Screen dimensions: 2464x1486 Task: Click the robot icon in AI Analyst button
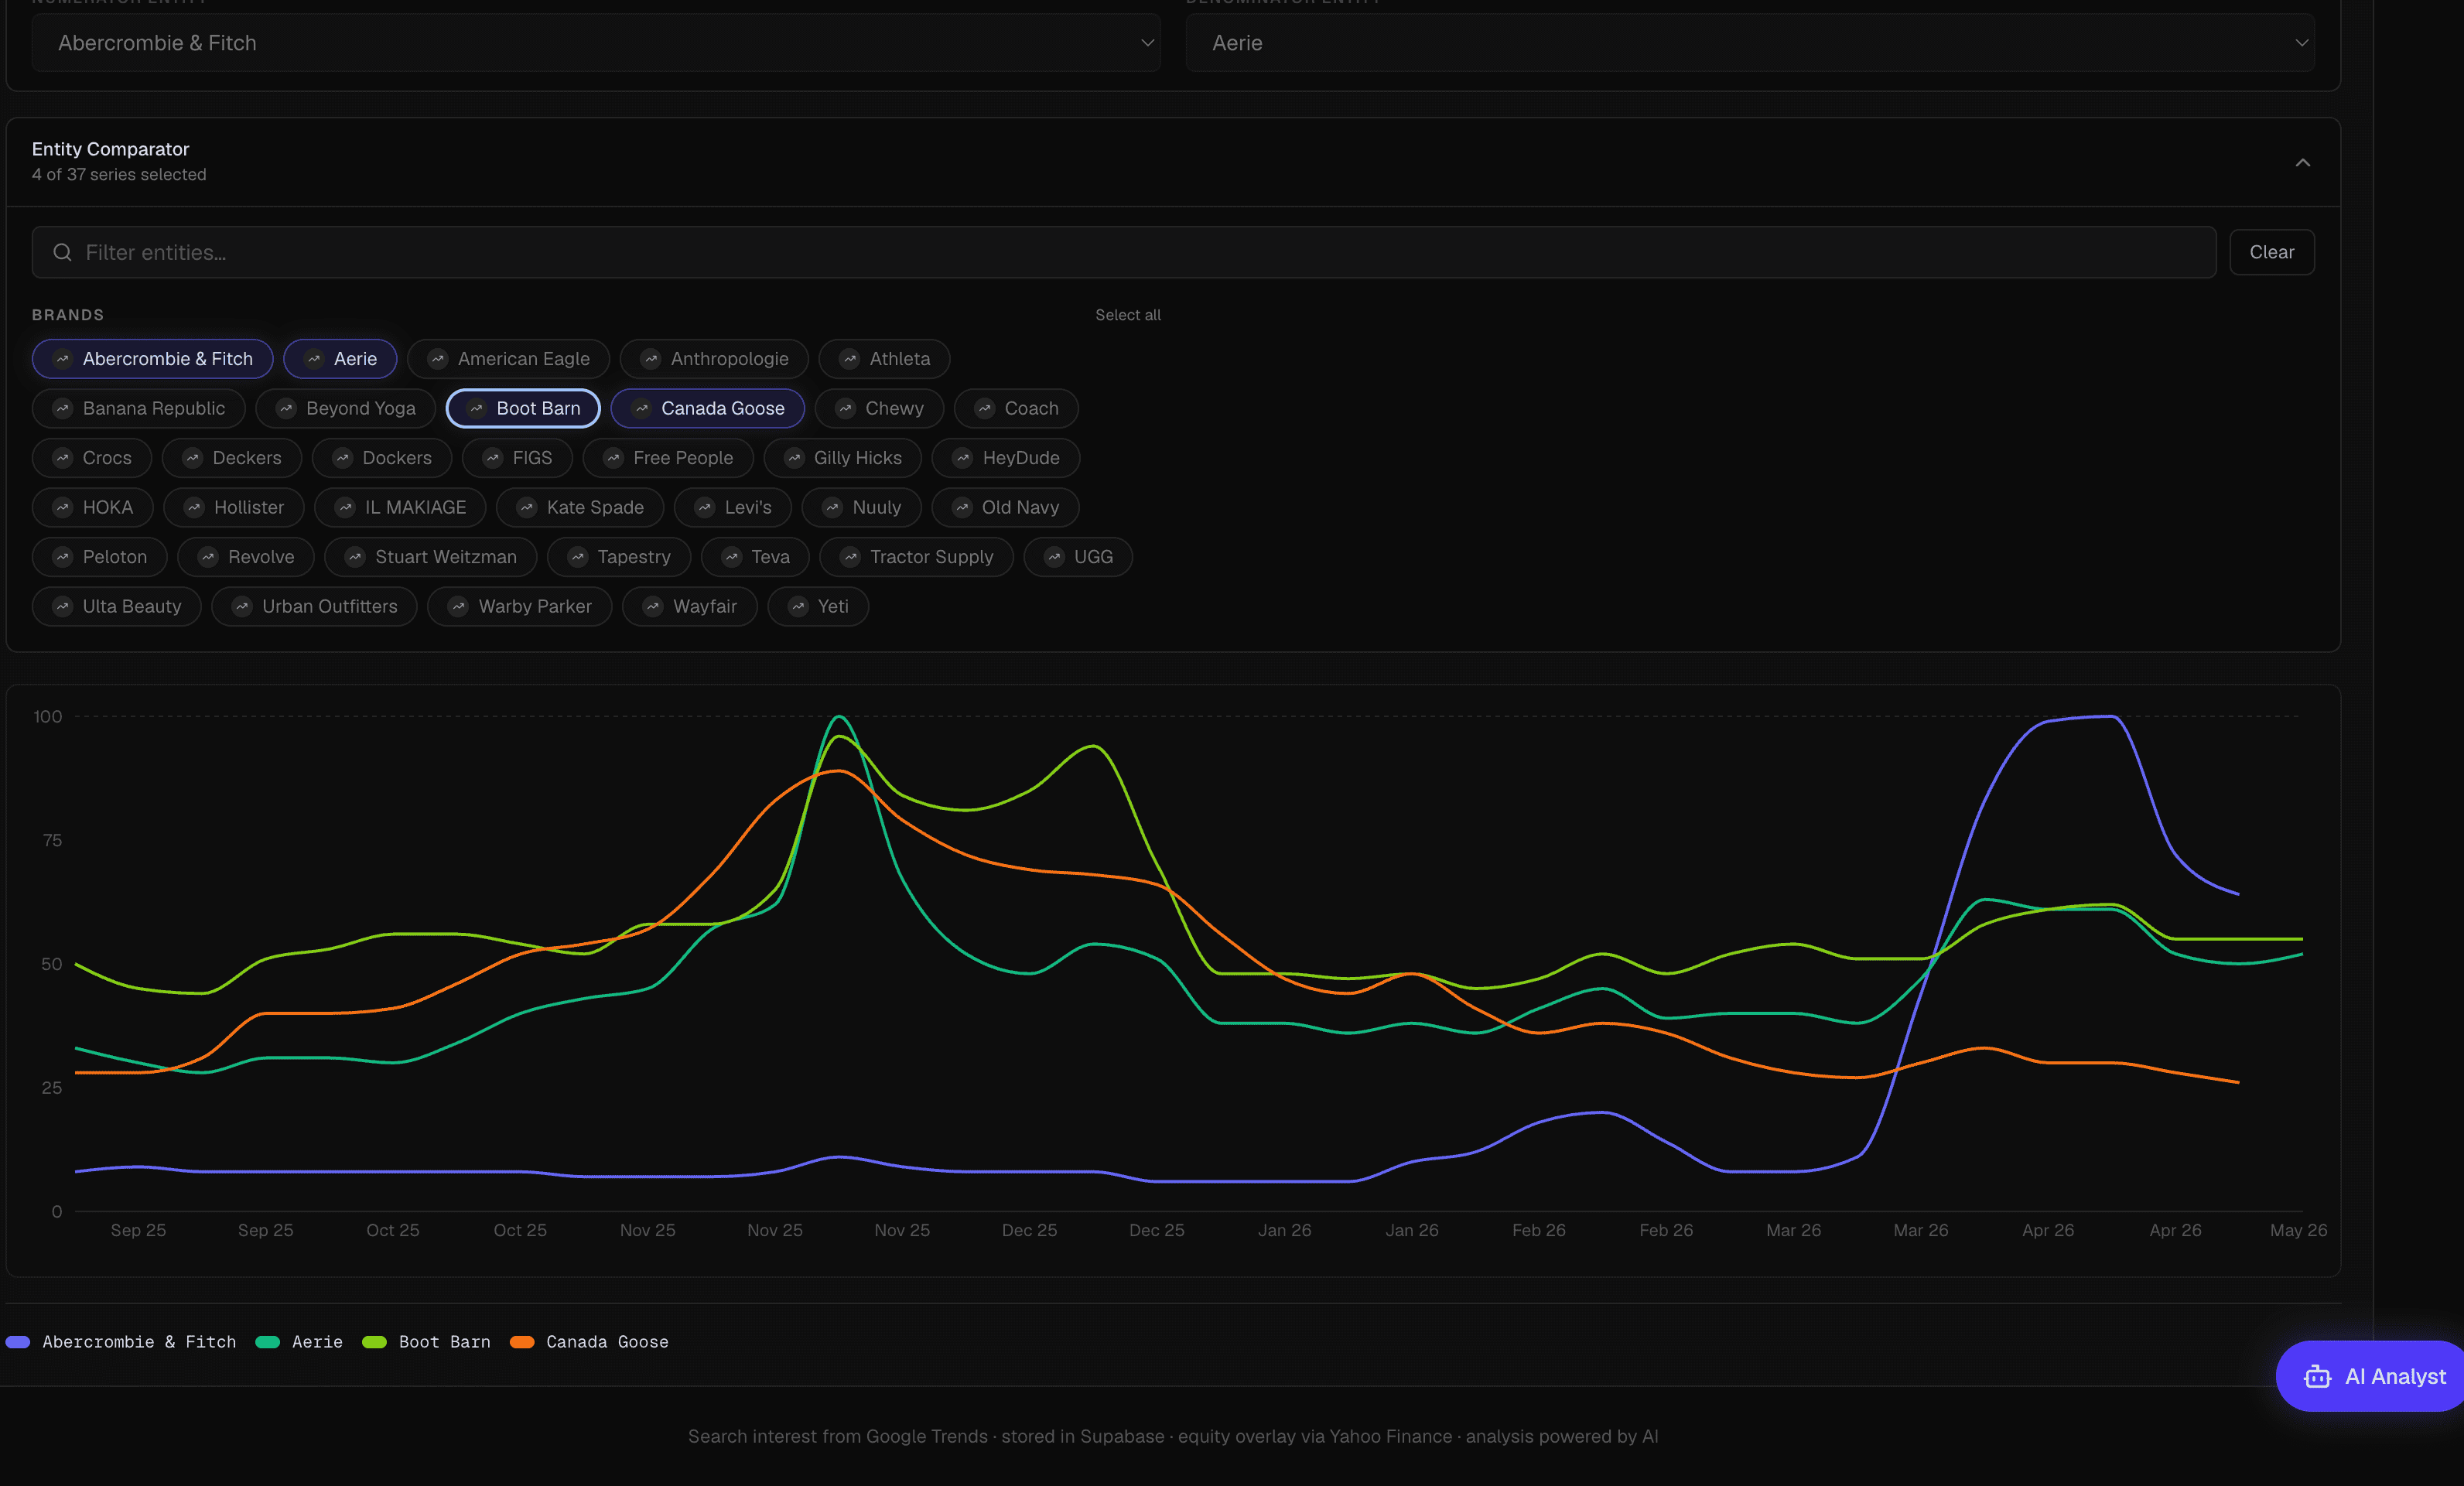[2317, 1377]
